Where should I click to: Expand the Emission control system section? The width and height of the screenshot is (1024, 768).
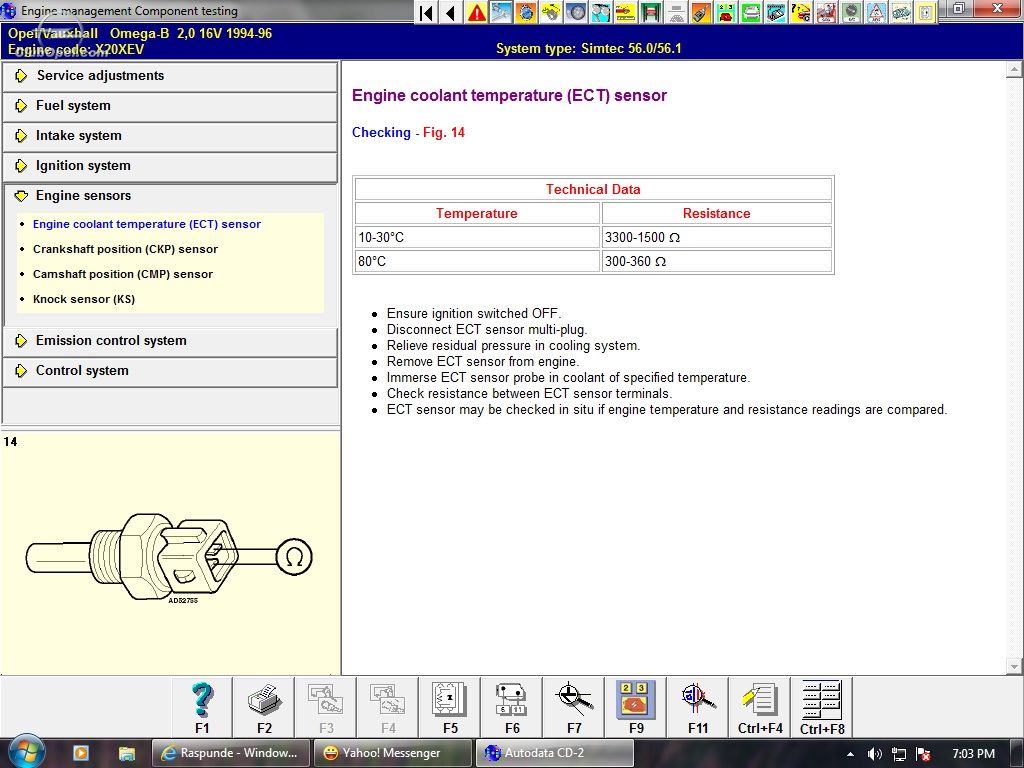pyautogui.click(x=170, y=341)
